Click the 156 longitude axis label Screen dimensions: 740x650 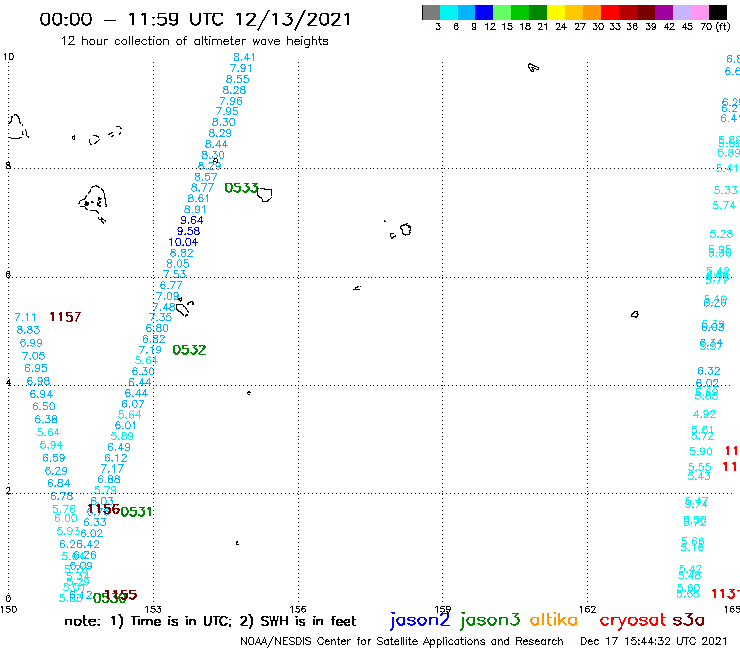298,610
